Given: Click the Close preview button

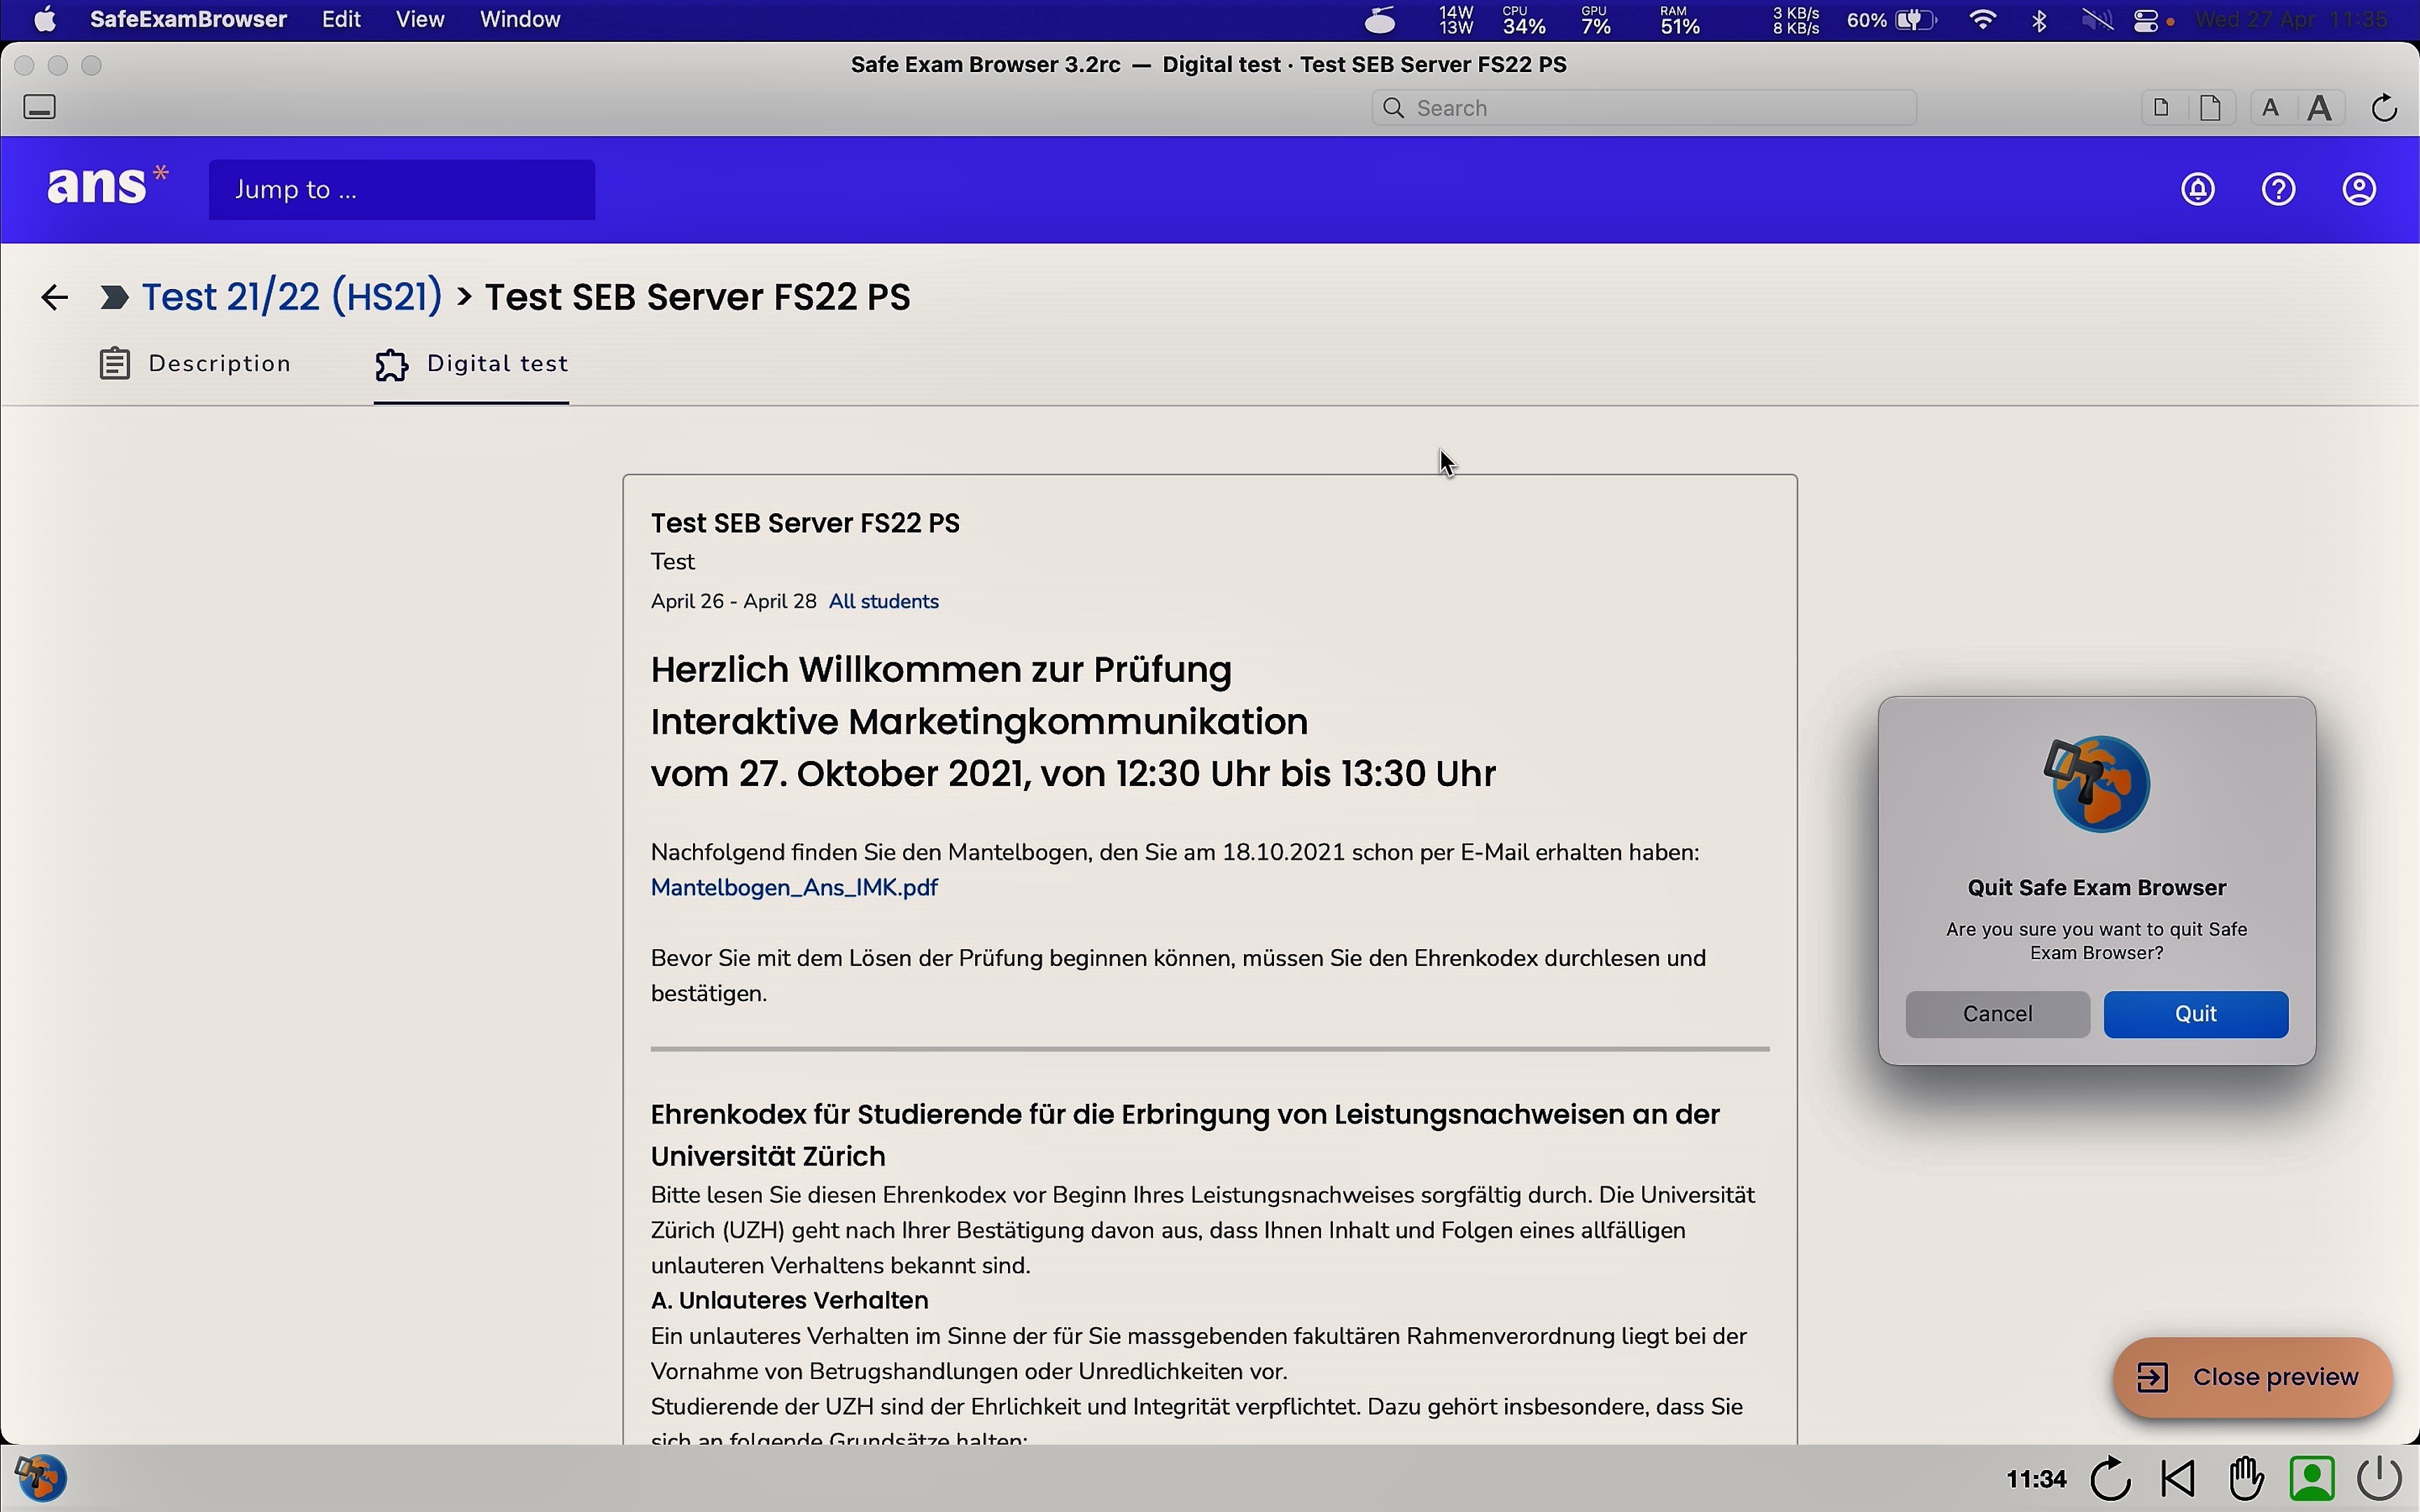Looking at the screenshot, I should point(2252,1377).
